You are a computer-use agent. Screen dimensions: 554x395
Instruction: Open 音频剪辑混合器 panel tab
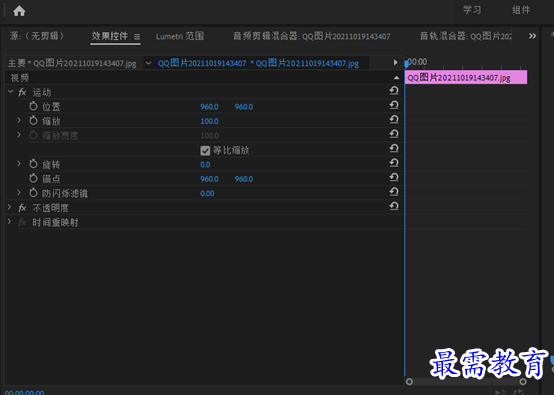click(x=312, y=36)
